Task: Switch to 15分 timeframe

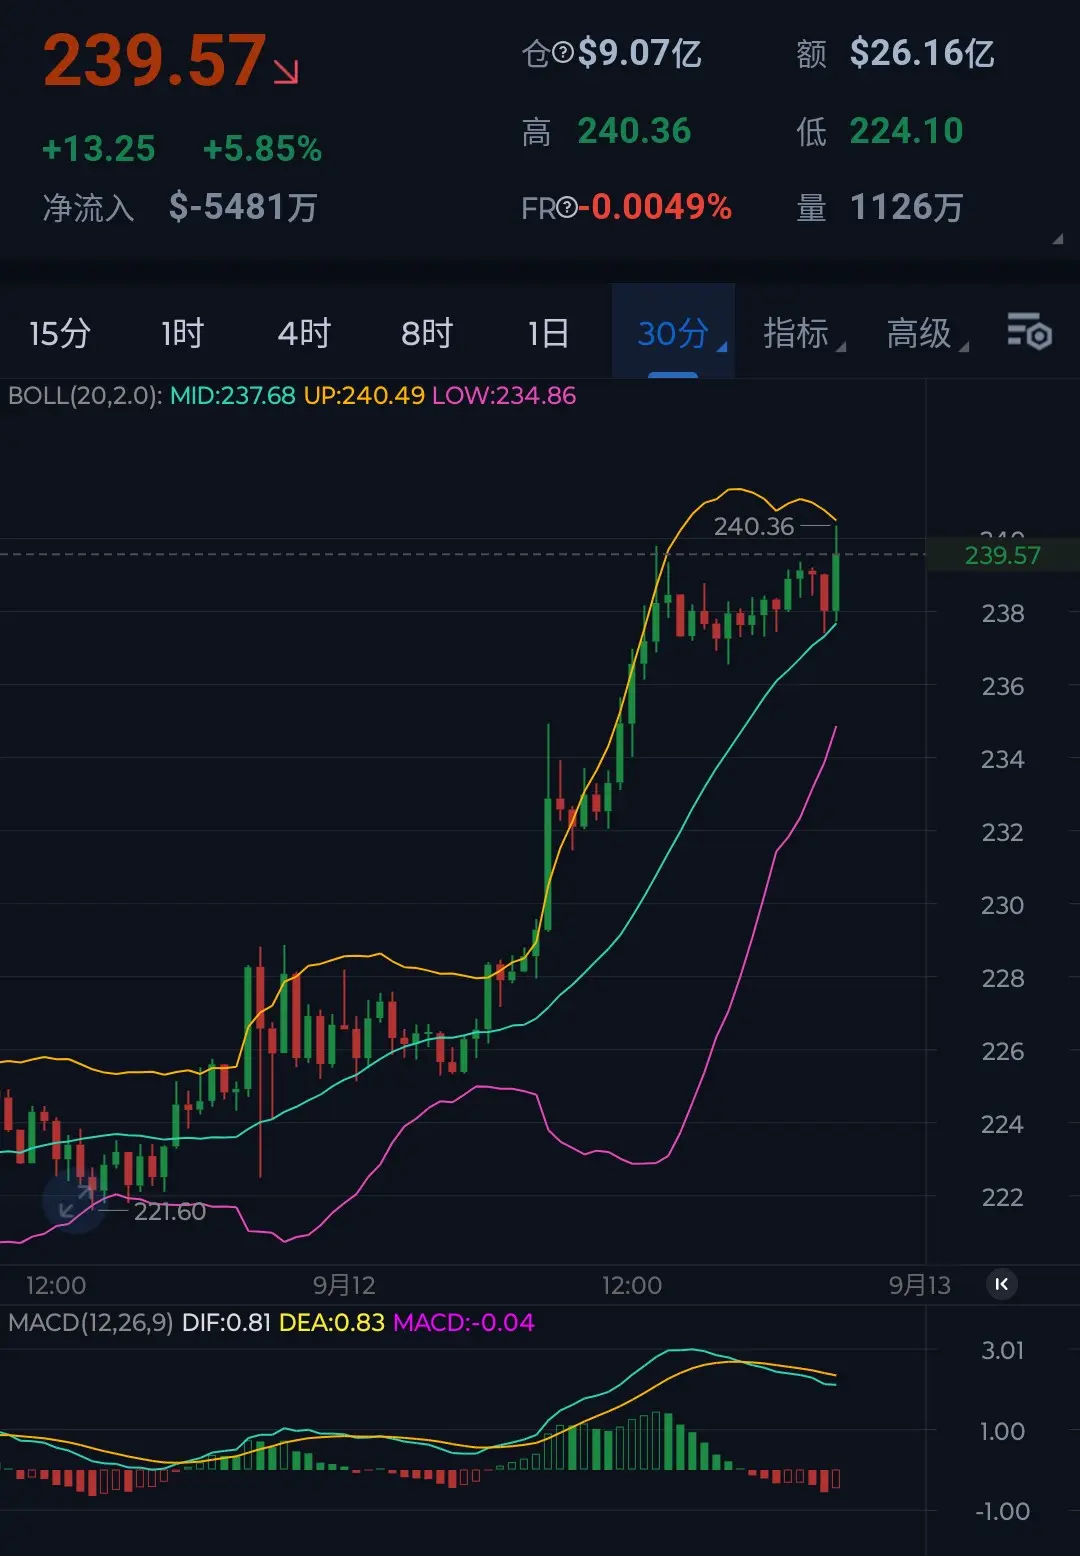Action: (x=60, y=333)
